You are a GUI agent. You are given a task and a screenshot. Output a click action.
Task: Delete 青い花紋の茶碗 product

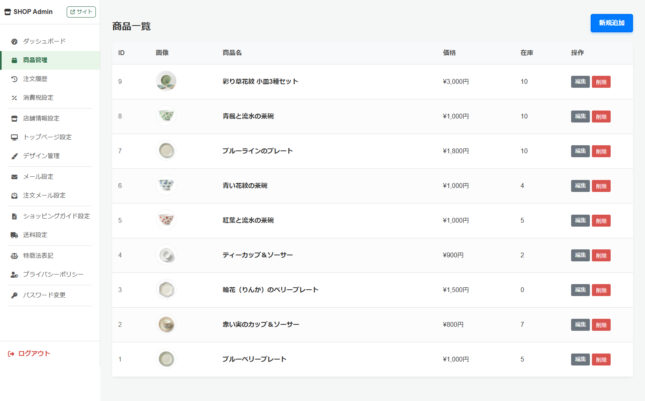pyautogui.click(x=601, y=186)
